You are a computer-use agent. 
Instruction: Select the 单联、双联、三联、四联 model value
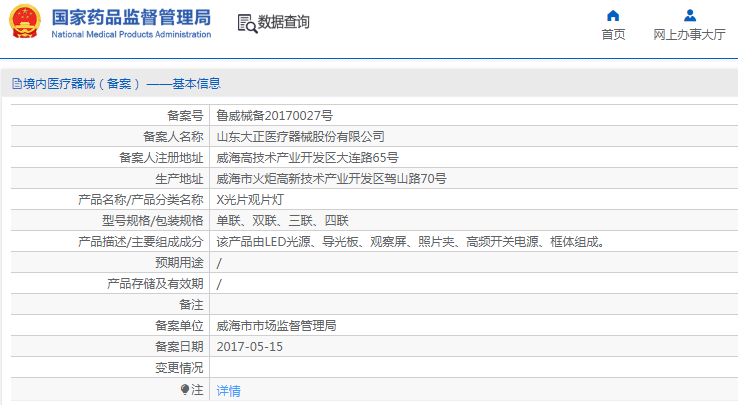tap(283, 221)
